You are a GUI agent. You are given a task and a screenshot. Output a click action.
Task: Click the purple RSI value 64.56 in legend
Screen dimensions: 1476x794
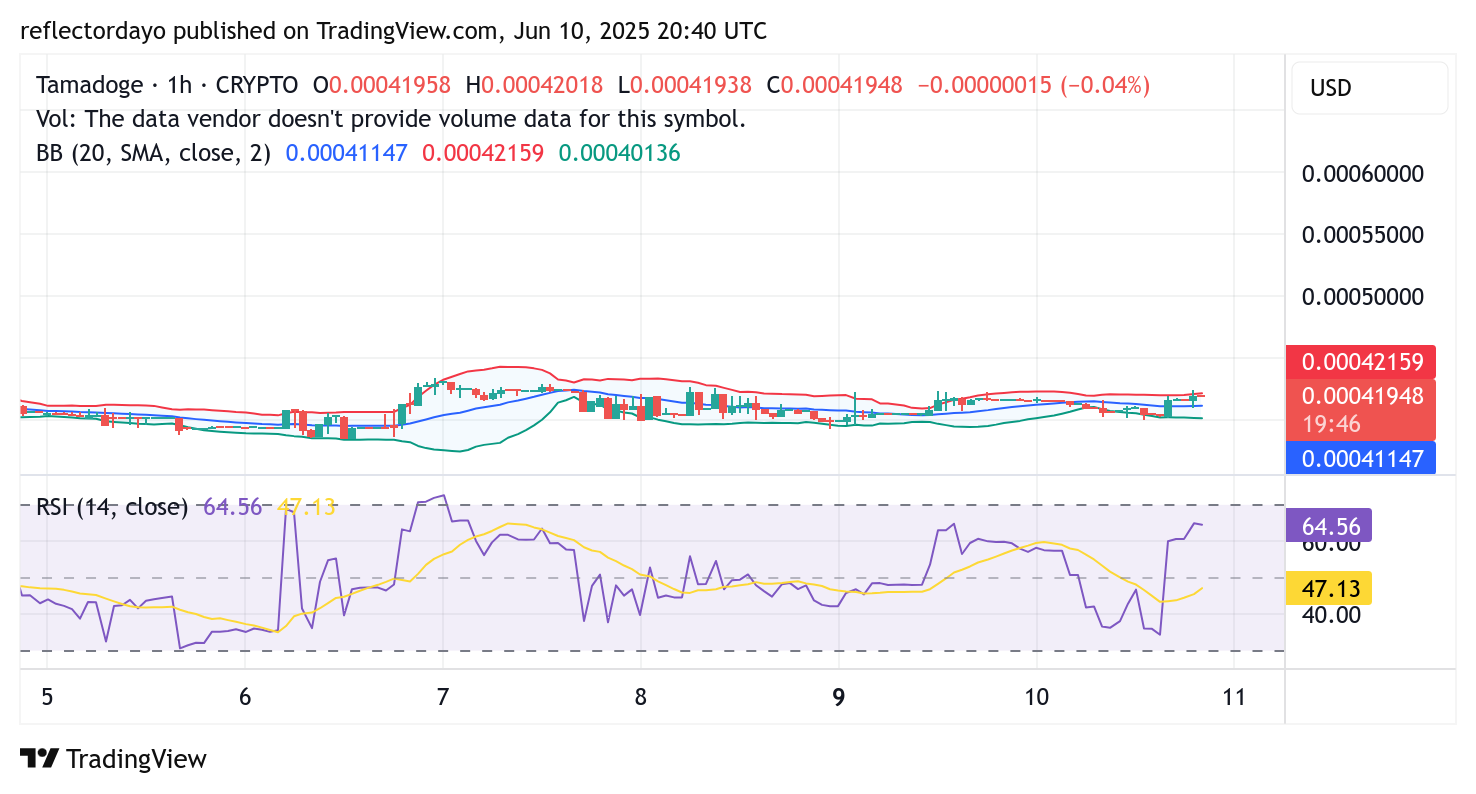tap(232, 507)
